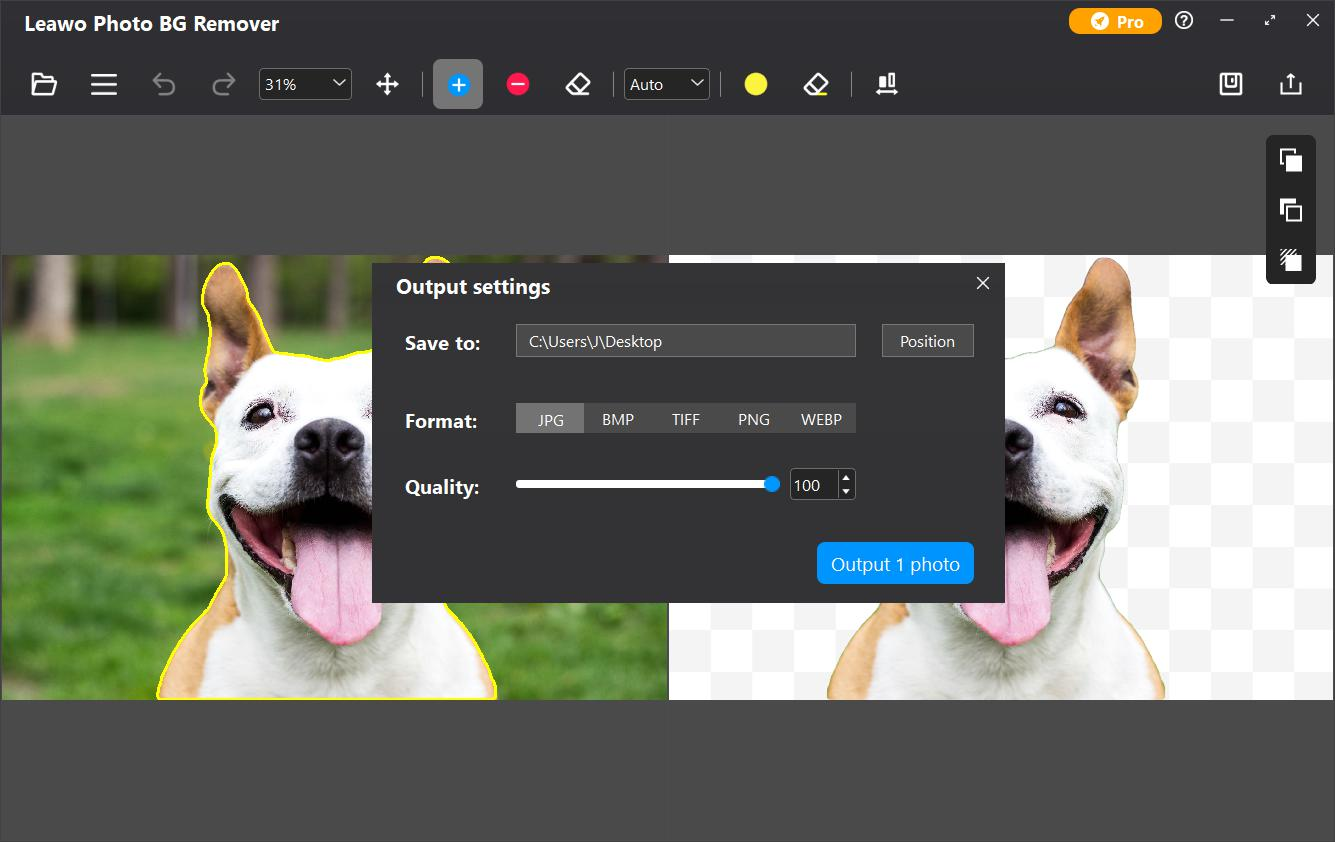Select the move/pan tool
The height and width of the screenshot is (842, 1335).
(387, 85)
